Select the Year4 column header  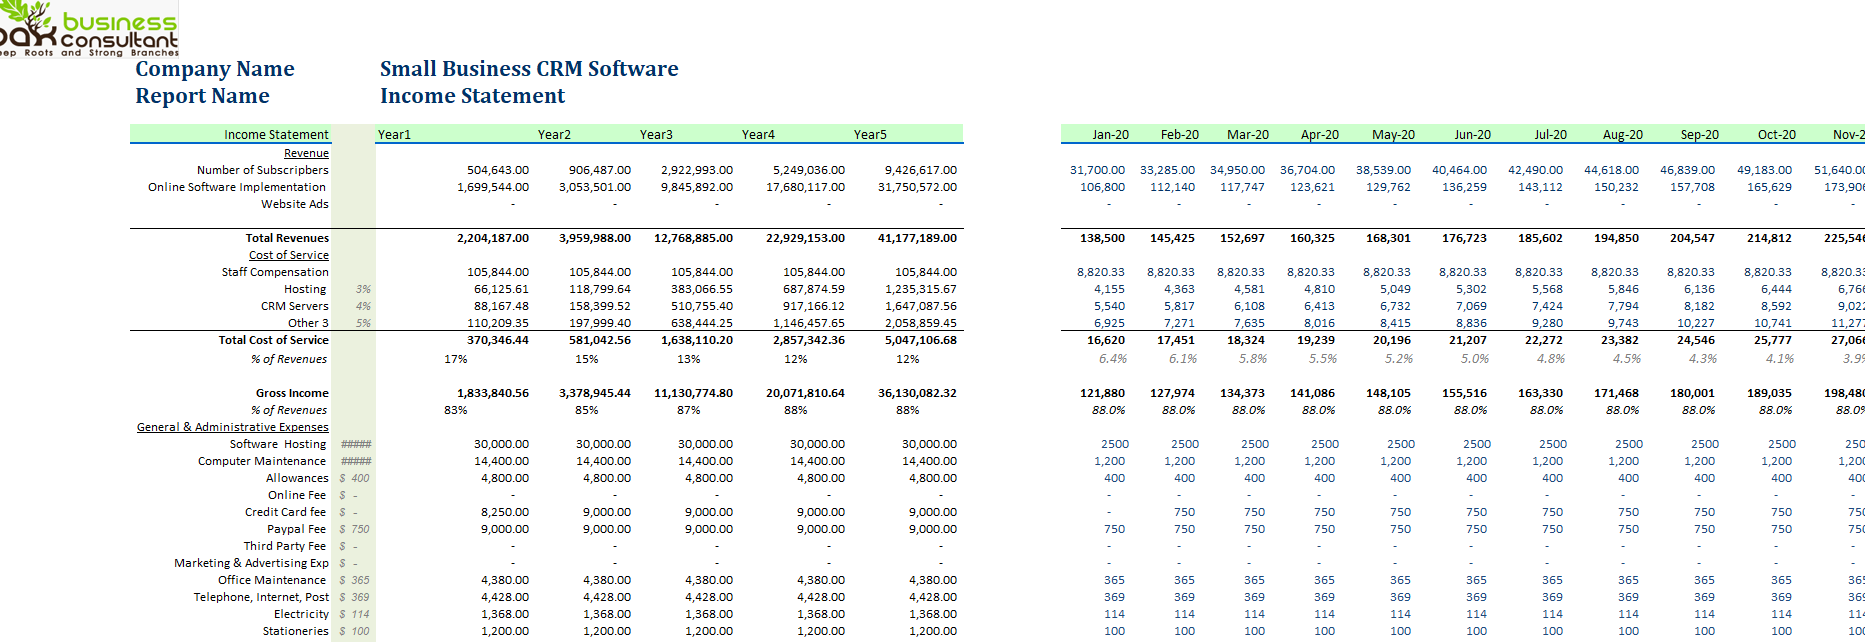point(758,135)
